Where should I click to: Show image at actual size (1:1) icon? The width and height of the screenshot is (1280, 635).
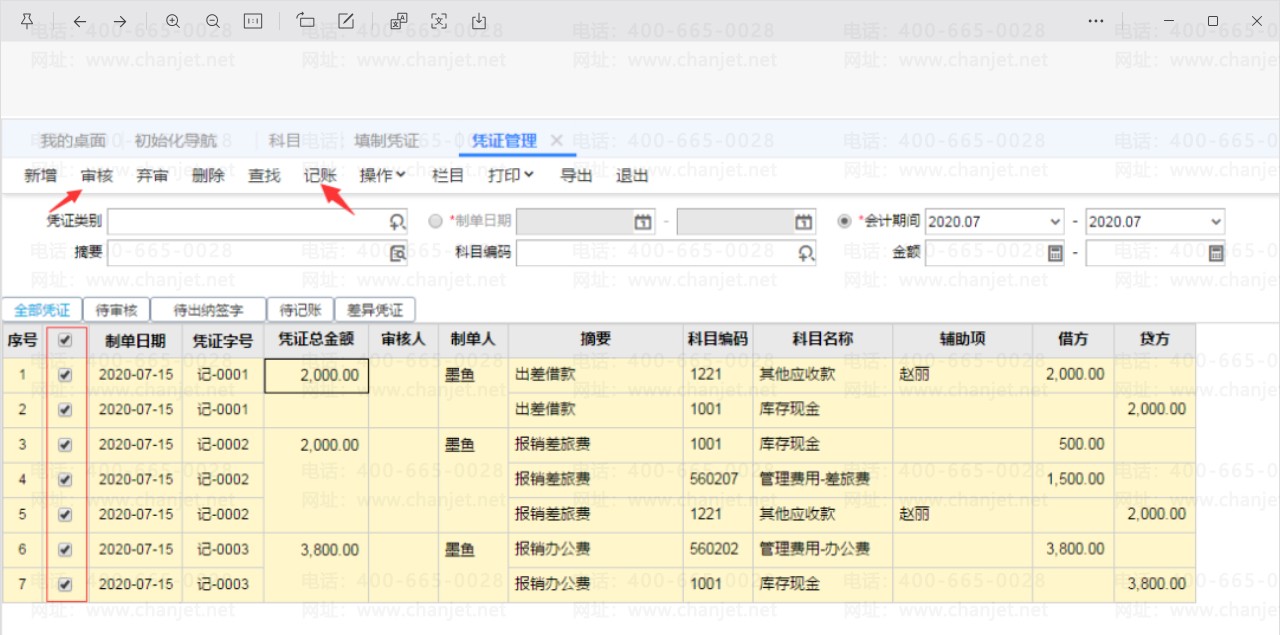pyautogui.click(x=253, y=21)
